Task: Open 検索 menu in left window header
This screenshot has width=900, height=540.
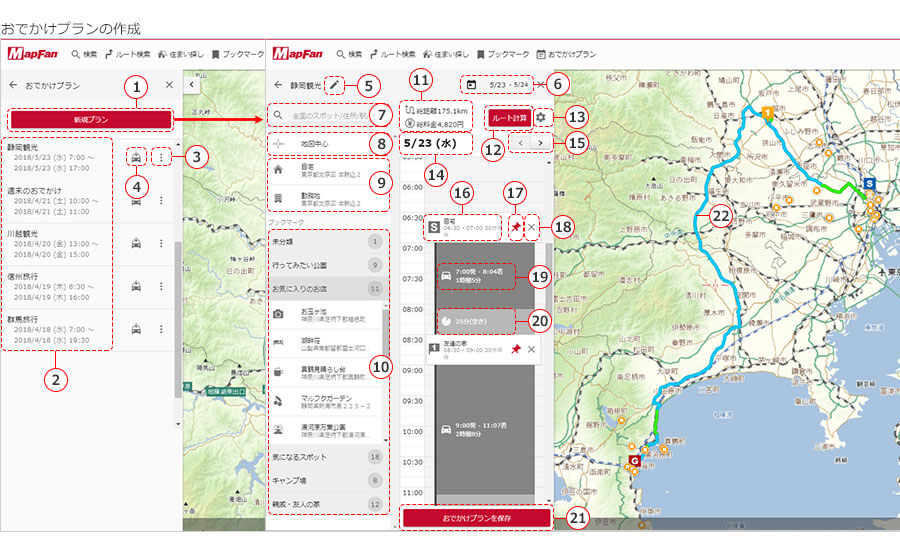Action: (84, 54)
